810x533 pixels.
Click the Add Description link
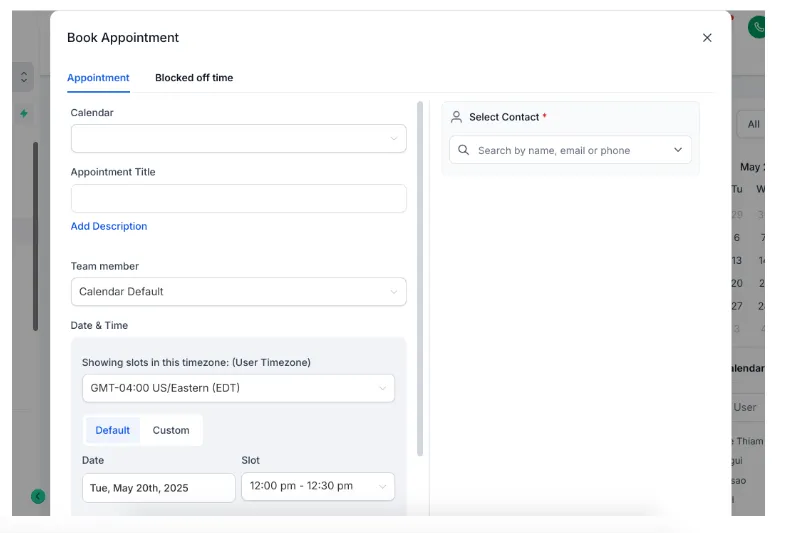[109, 226]
